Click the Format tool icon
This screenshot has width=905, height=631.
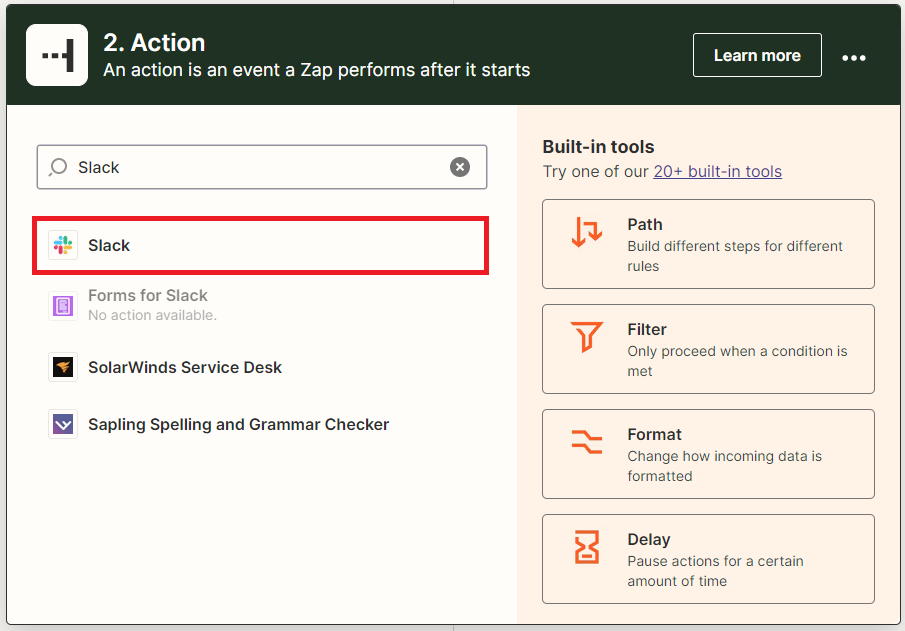(587, 442)
